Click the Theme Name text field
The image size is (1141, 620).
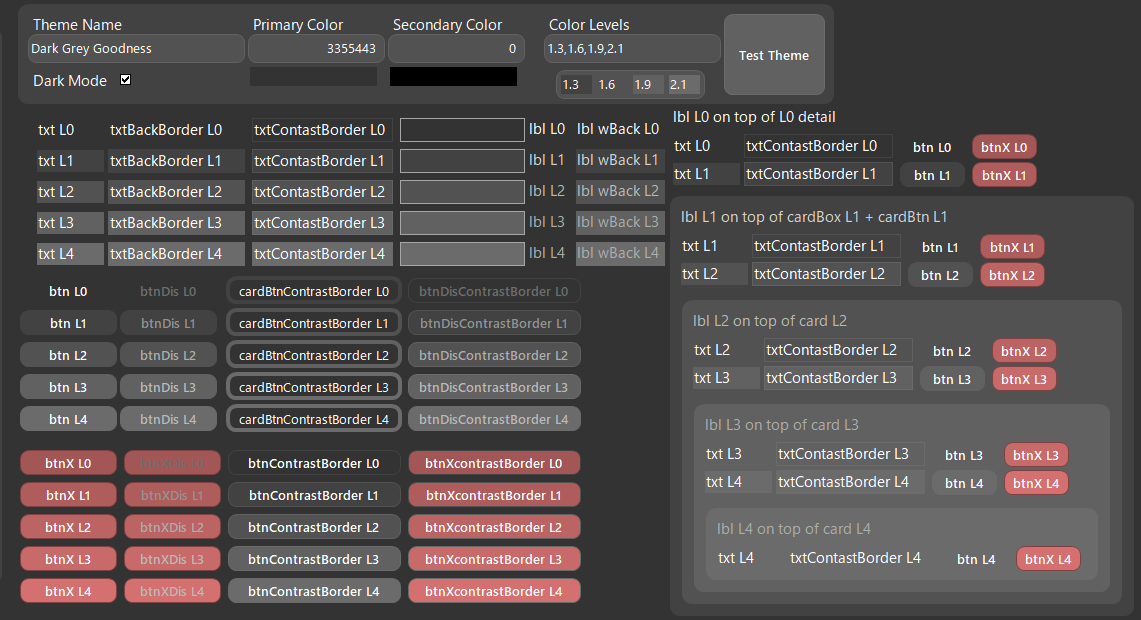click(x=137, y=48)
